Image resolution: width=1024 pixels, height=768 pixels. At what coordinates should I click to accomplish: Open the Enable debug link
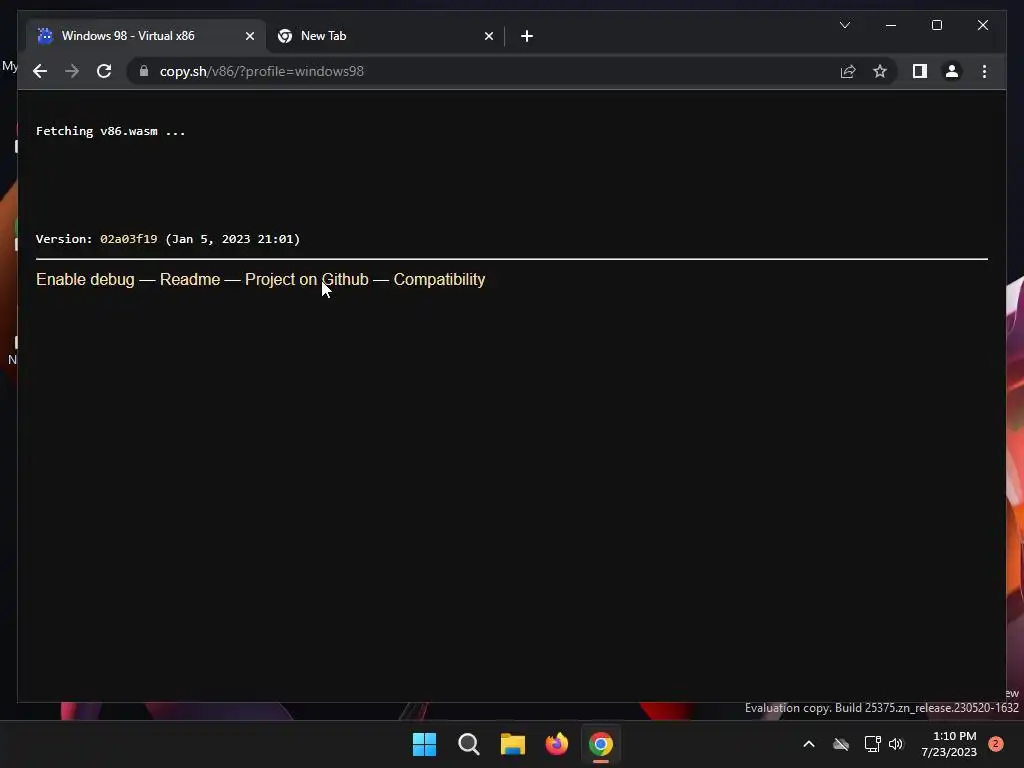(x=85, y=280)
